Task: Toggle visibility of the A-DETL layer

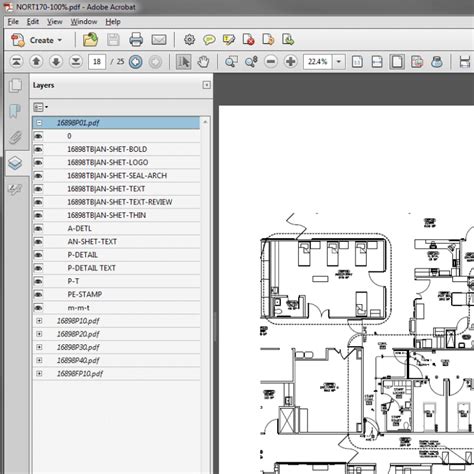Action: pyautogui.click(x=39, y=228)
